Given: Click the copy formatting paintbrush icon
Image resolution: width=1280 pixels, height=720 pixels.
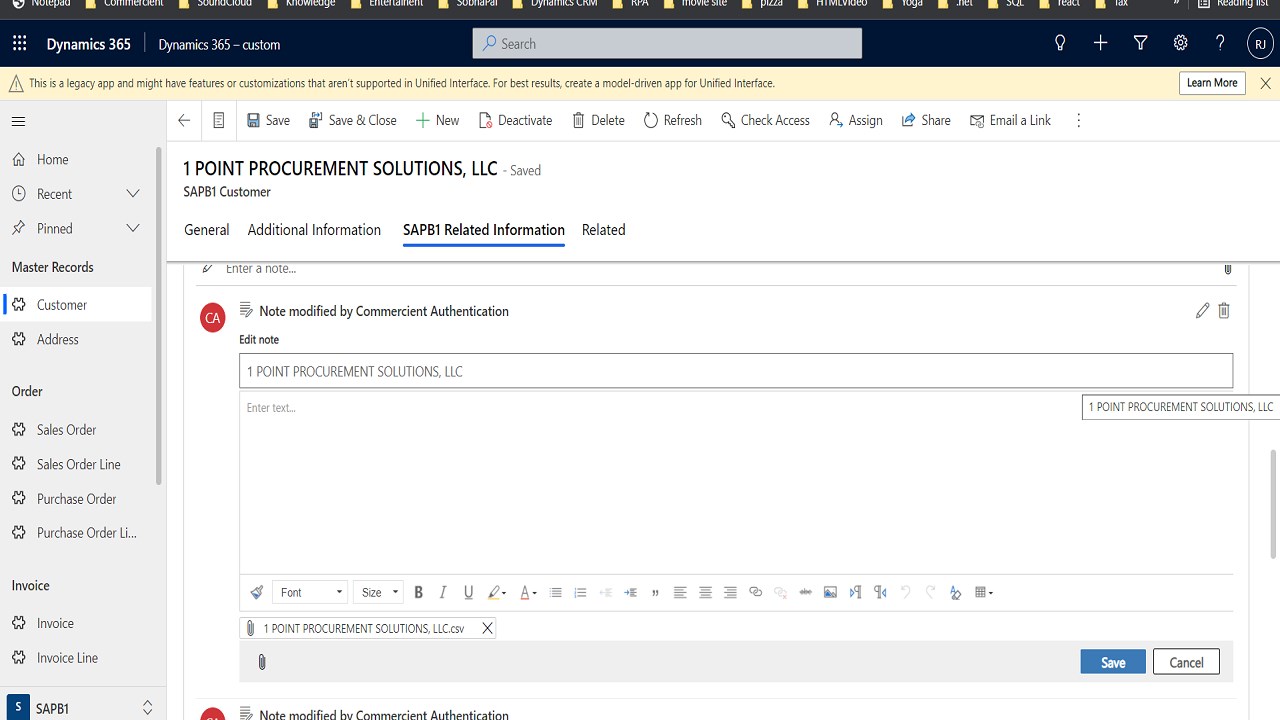Looking at the screenshot, I should 257,592.
